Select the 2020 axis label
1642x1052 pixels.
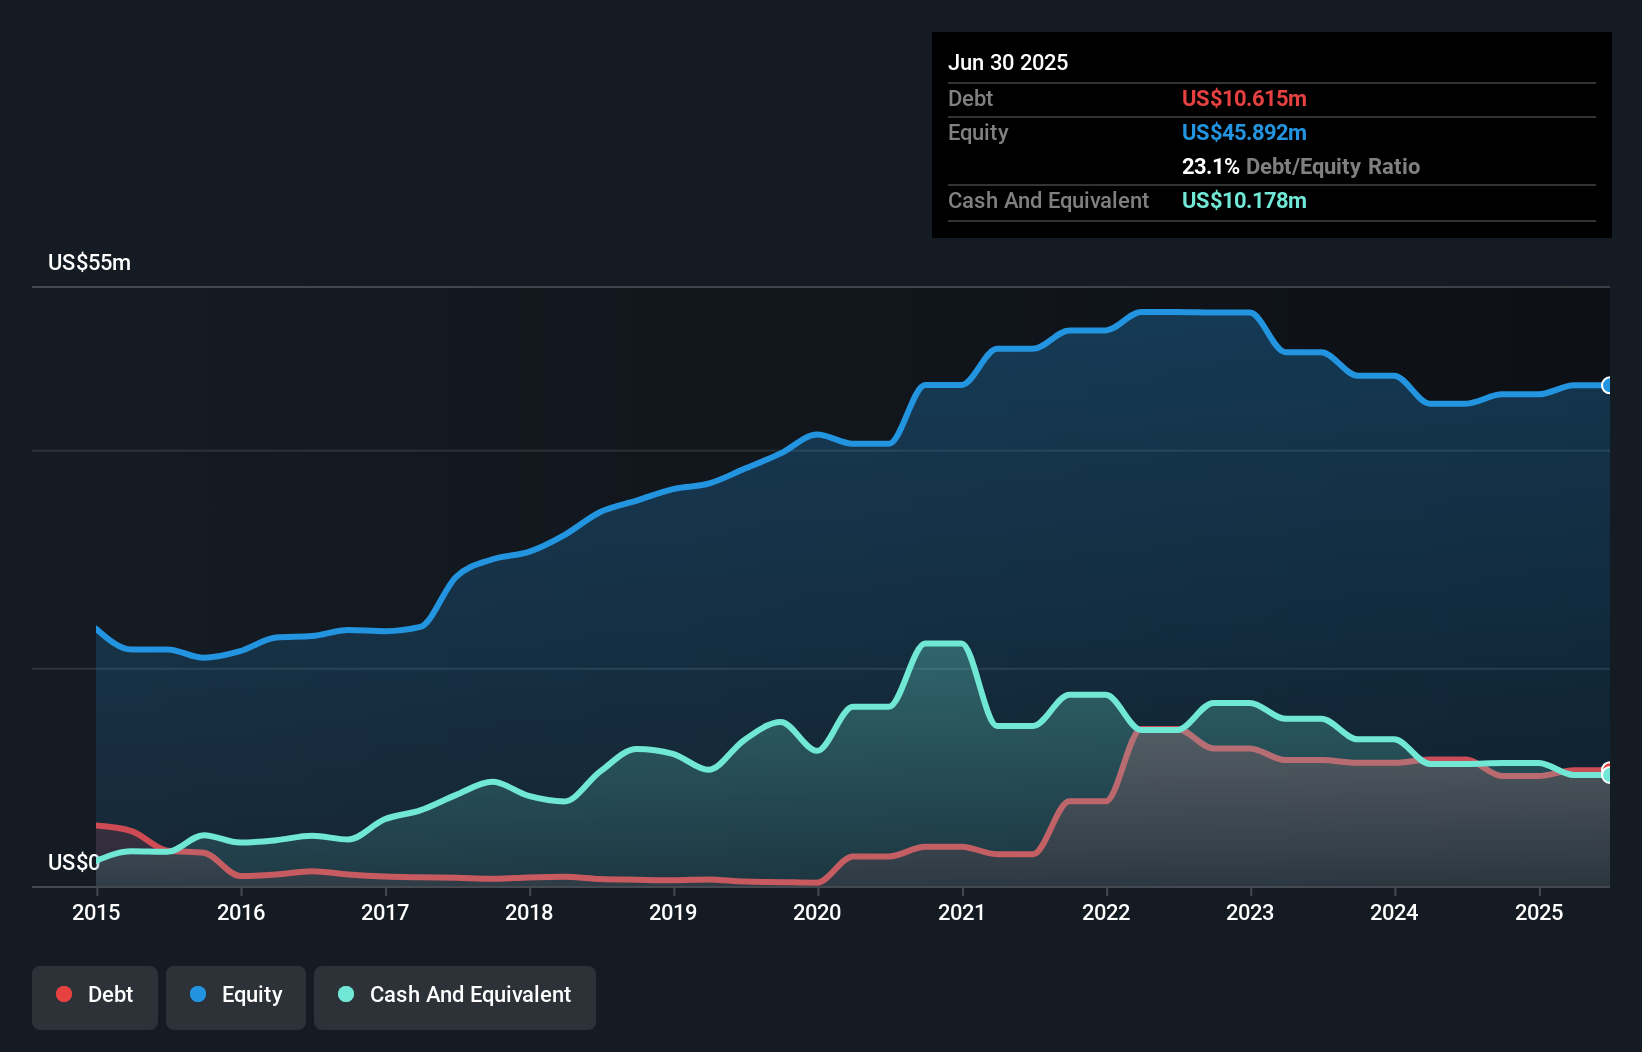tap(817, 912)
